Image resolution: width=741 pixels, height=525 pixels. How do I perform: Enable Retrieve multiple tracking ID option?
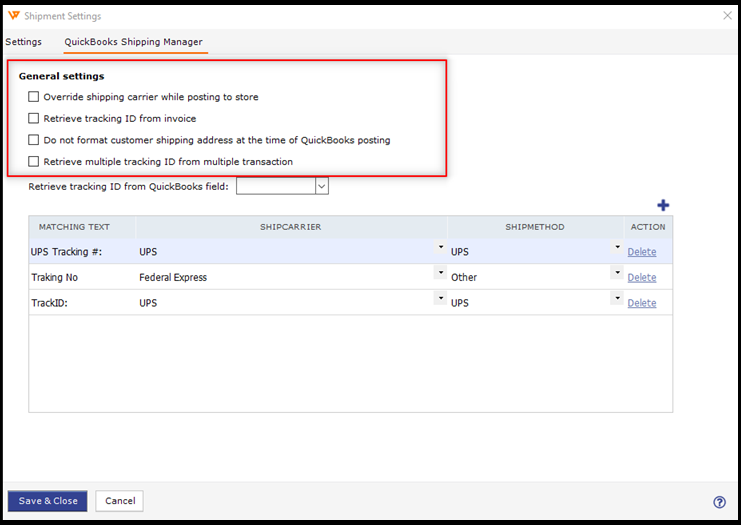(x=34, y=161)
